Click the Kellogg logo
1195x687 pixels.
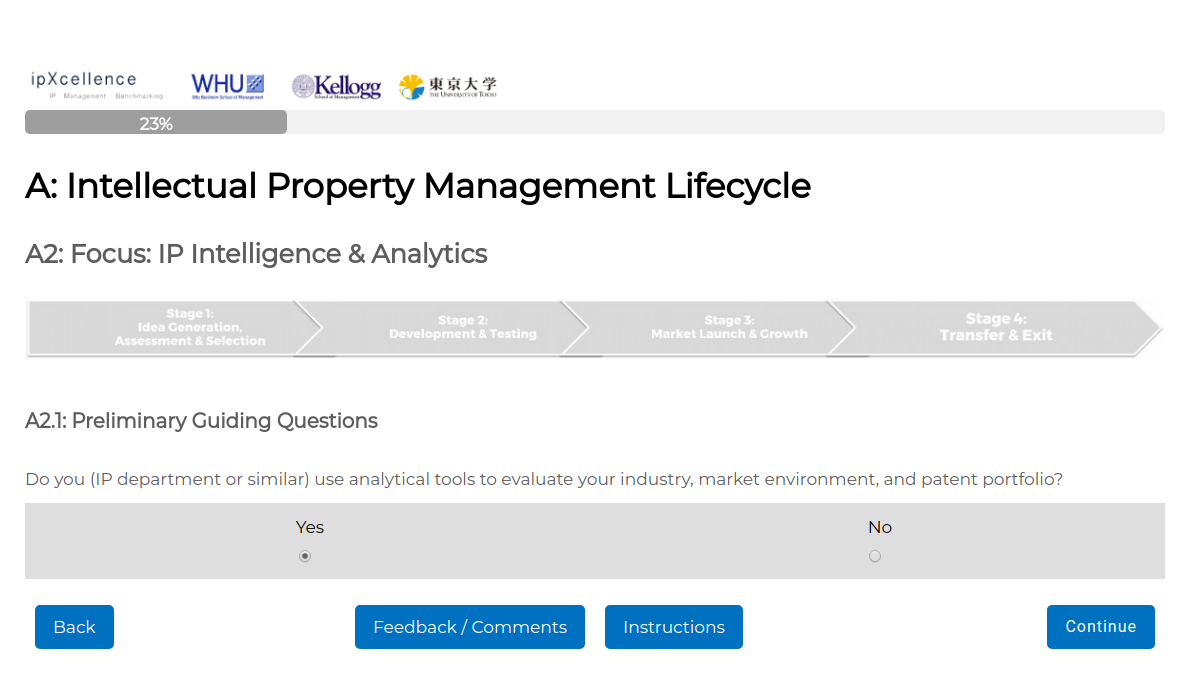(336, 87)
